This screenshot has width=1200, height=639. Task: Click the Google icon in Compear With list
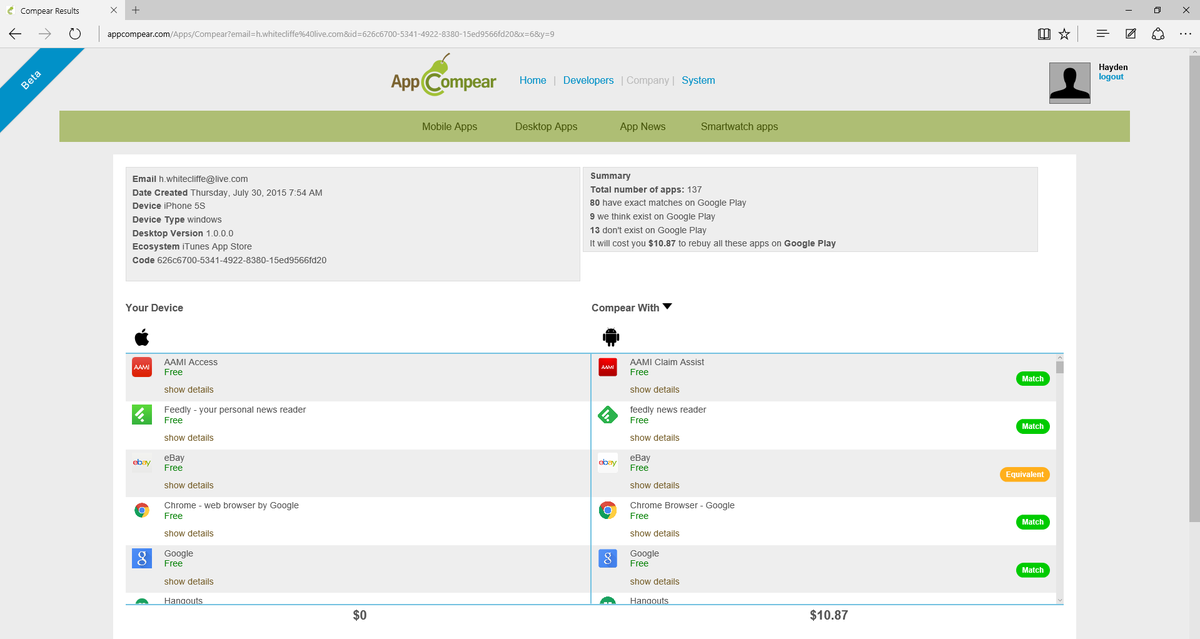608,558
